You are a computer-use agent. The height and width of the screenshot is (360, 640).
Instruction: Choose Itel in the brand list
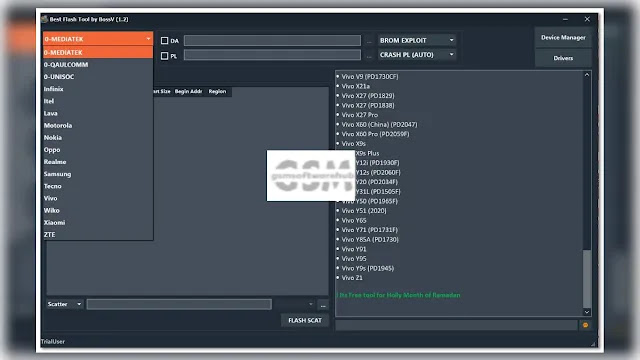point(98,101)
